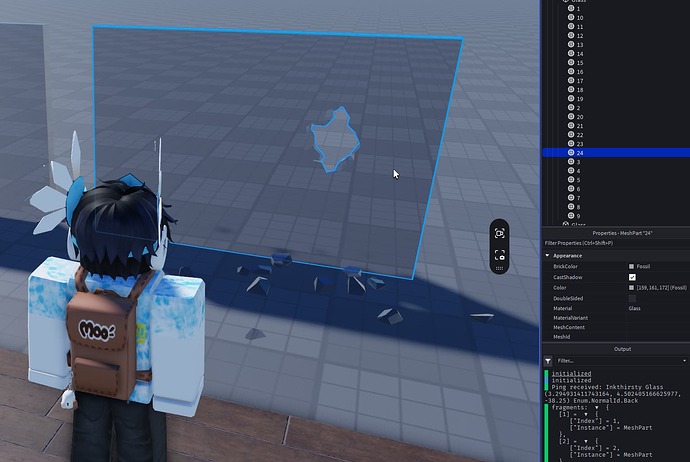Toggle the DoubleSided checkbox
This screenshot has width=690, height=462.
click(x=632, y=298)
